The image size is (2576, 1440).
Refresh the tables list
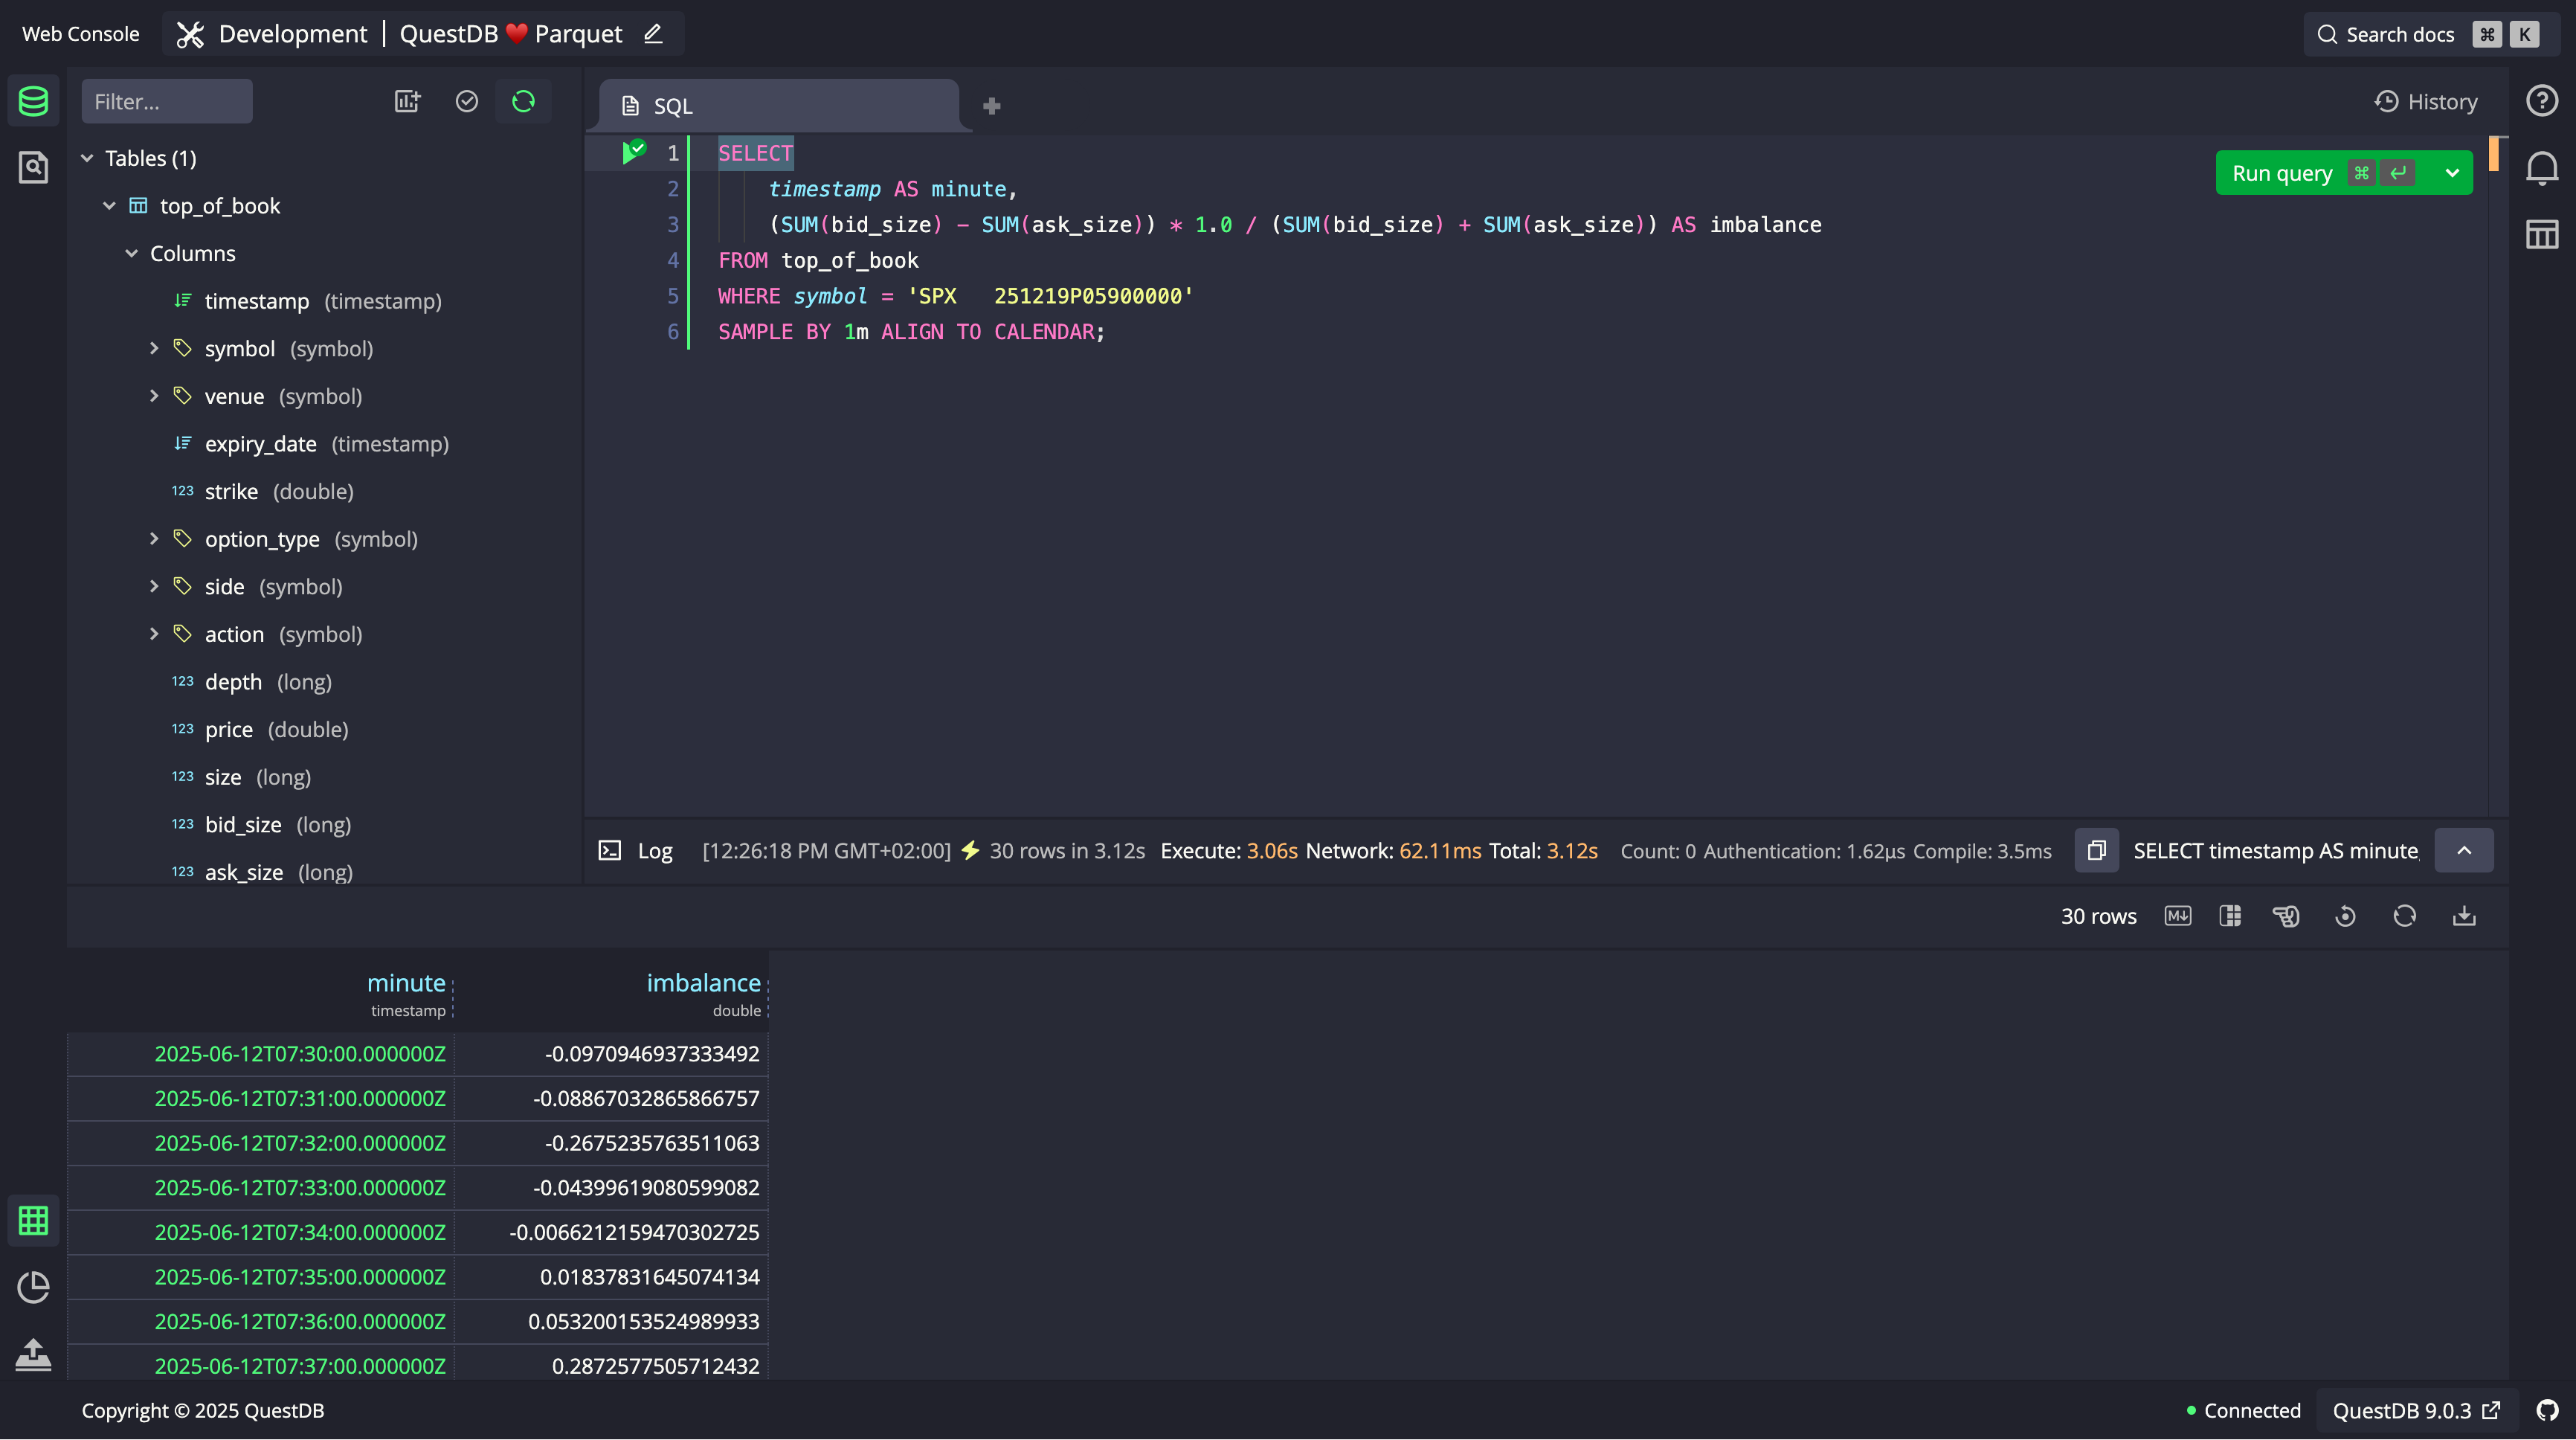(x=523, y=101)
